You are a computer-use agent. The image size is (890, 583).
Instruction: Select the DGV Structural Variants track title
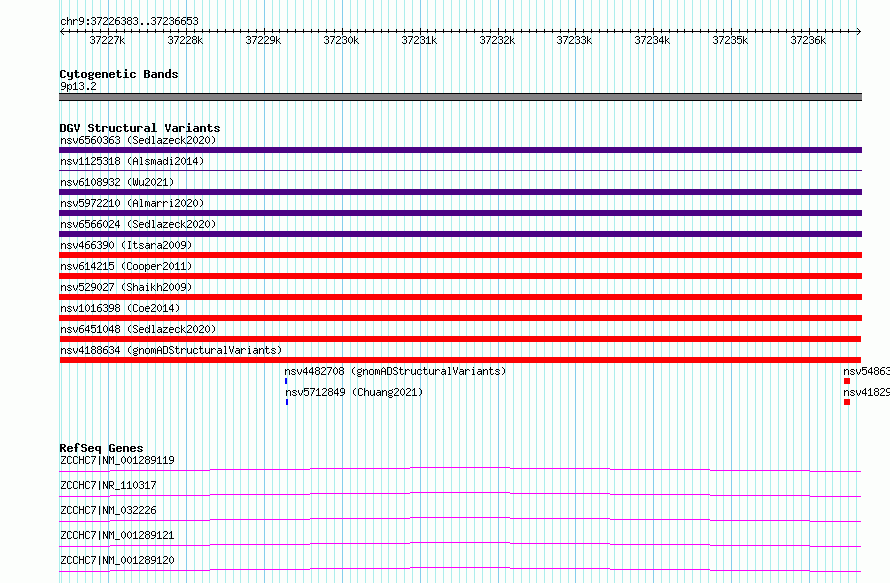coord(140,128)
